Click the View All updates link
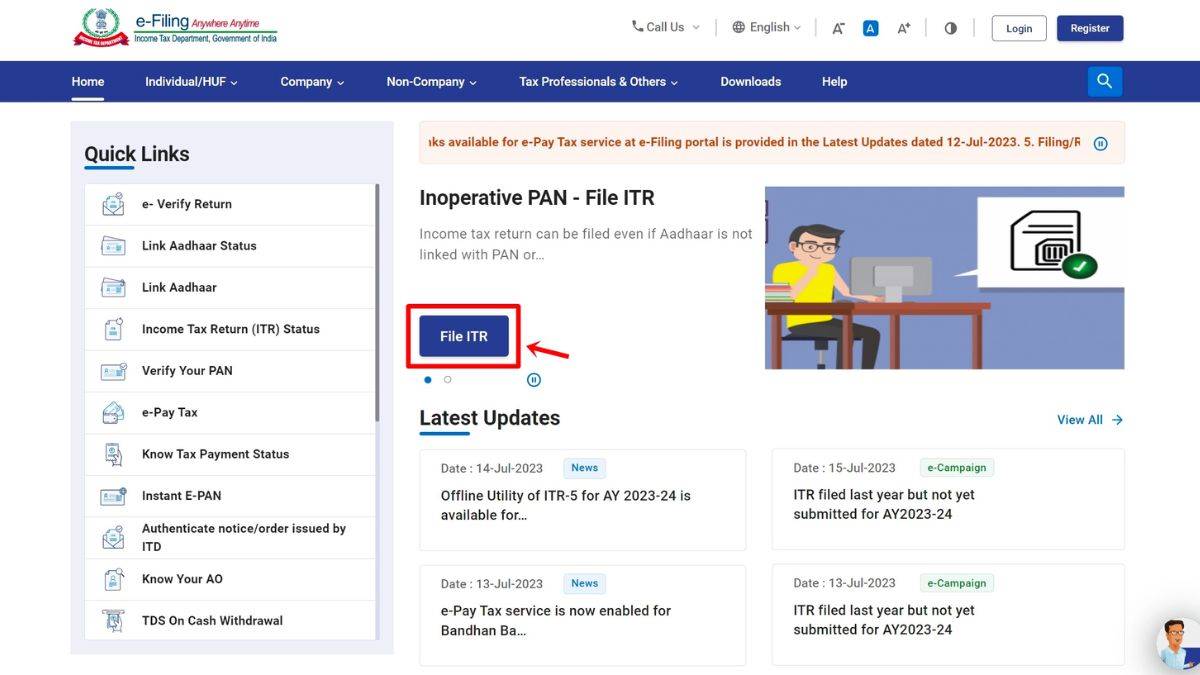 (1089, 420)
